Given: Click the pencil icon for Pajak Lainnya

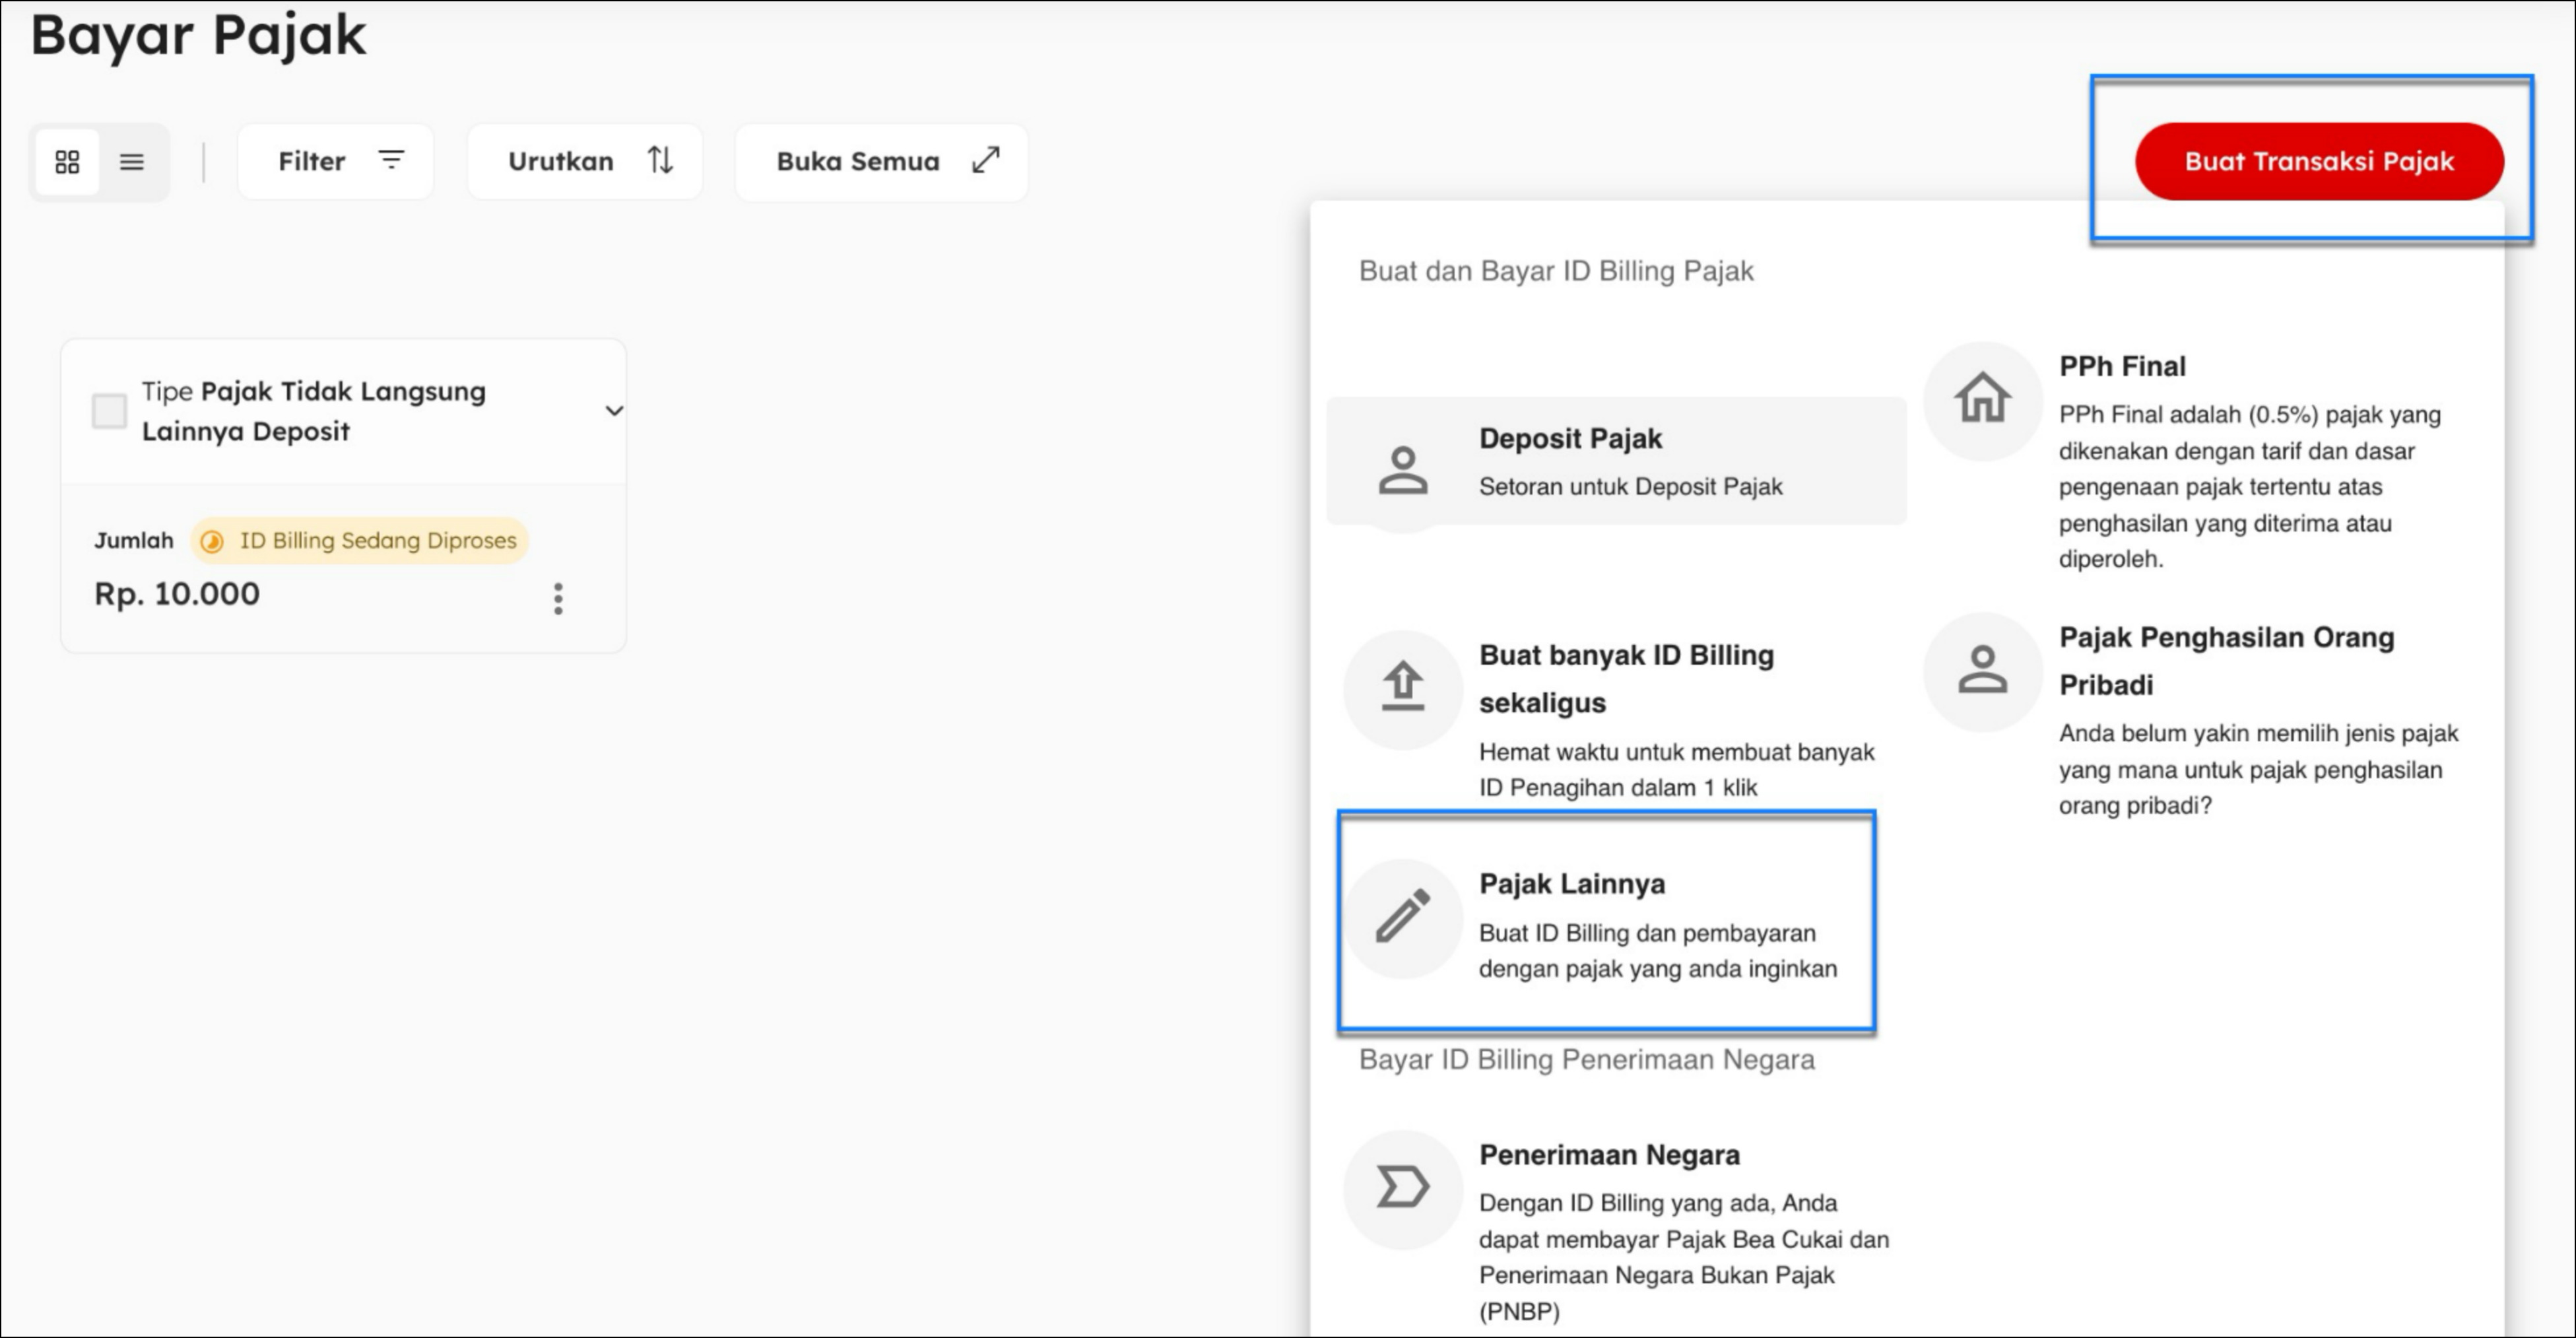Looking at the screenshot, I should [1403, 916].
